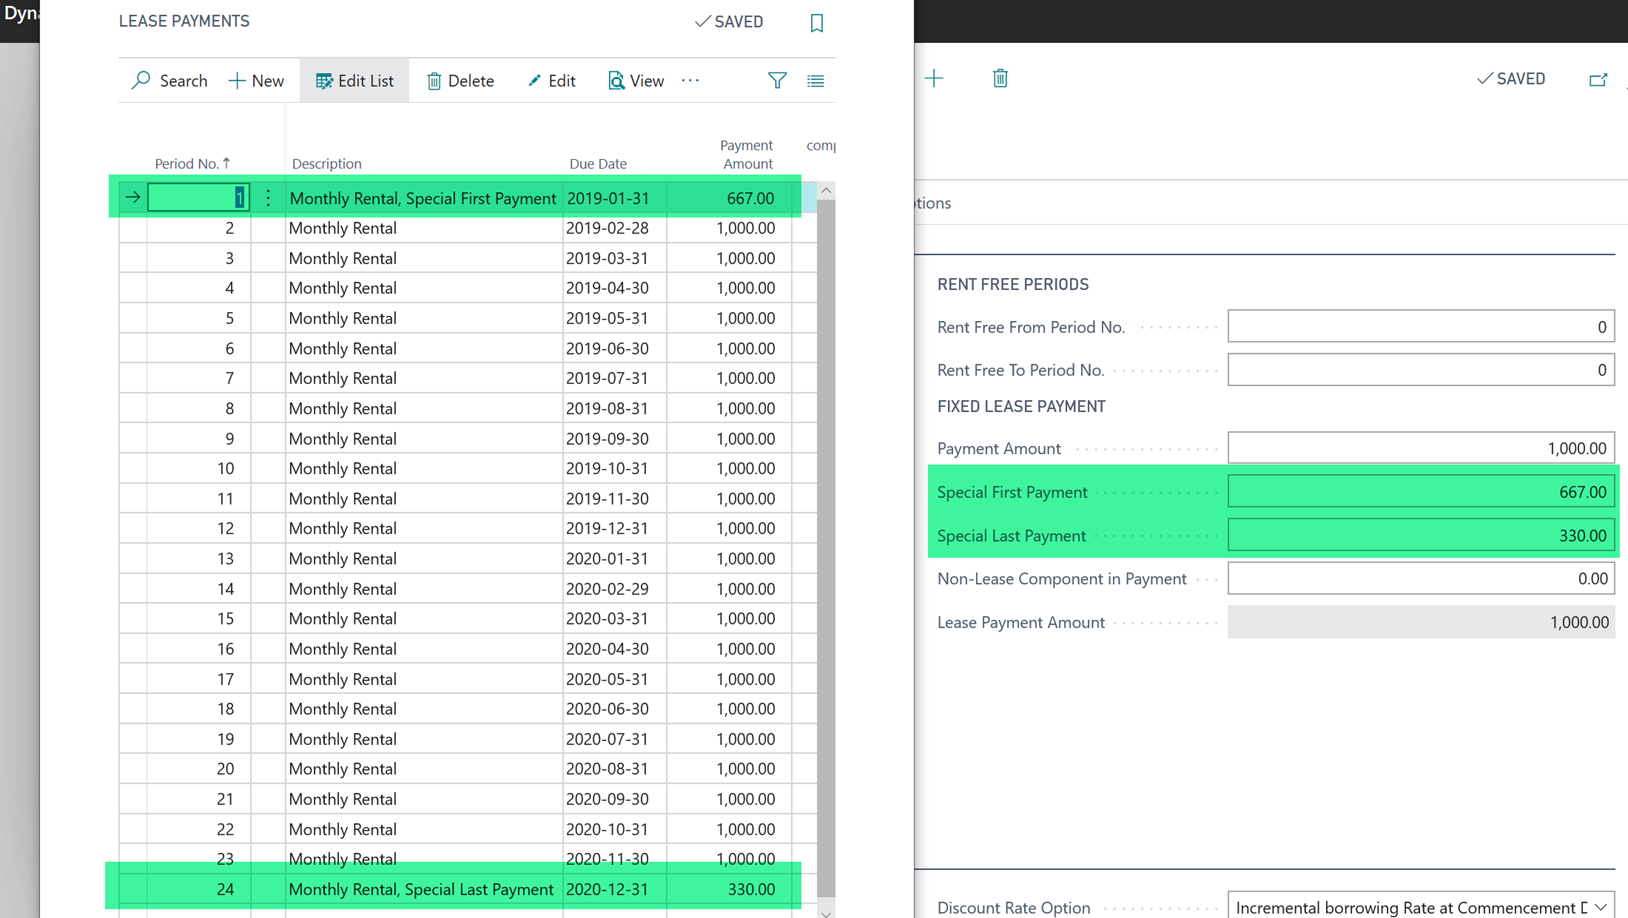Edit the Period No. field in row 1
Viewport: 1628px width, 918px height.
pyautogui.click(x=198, y=198)
